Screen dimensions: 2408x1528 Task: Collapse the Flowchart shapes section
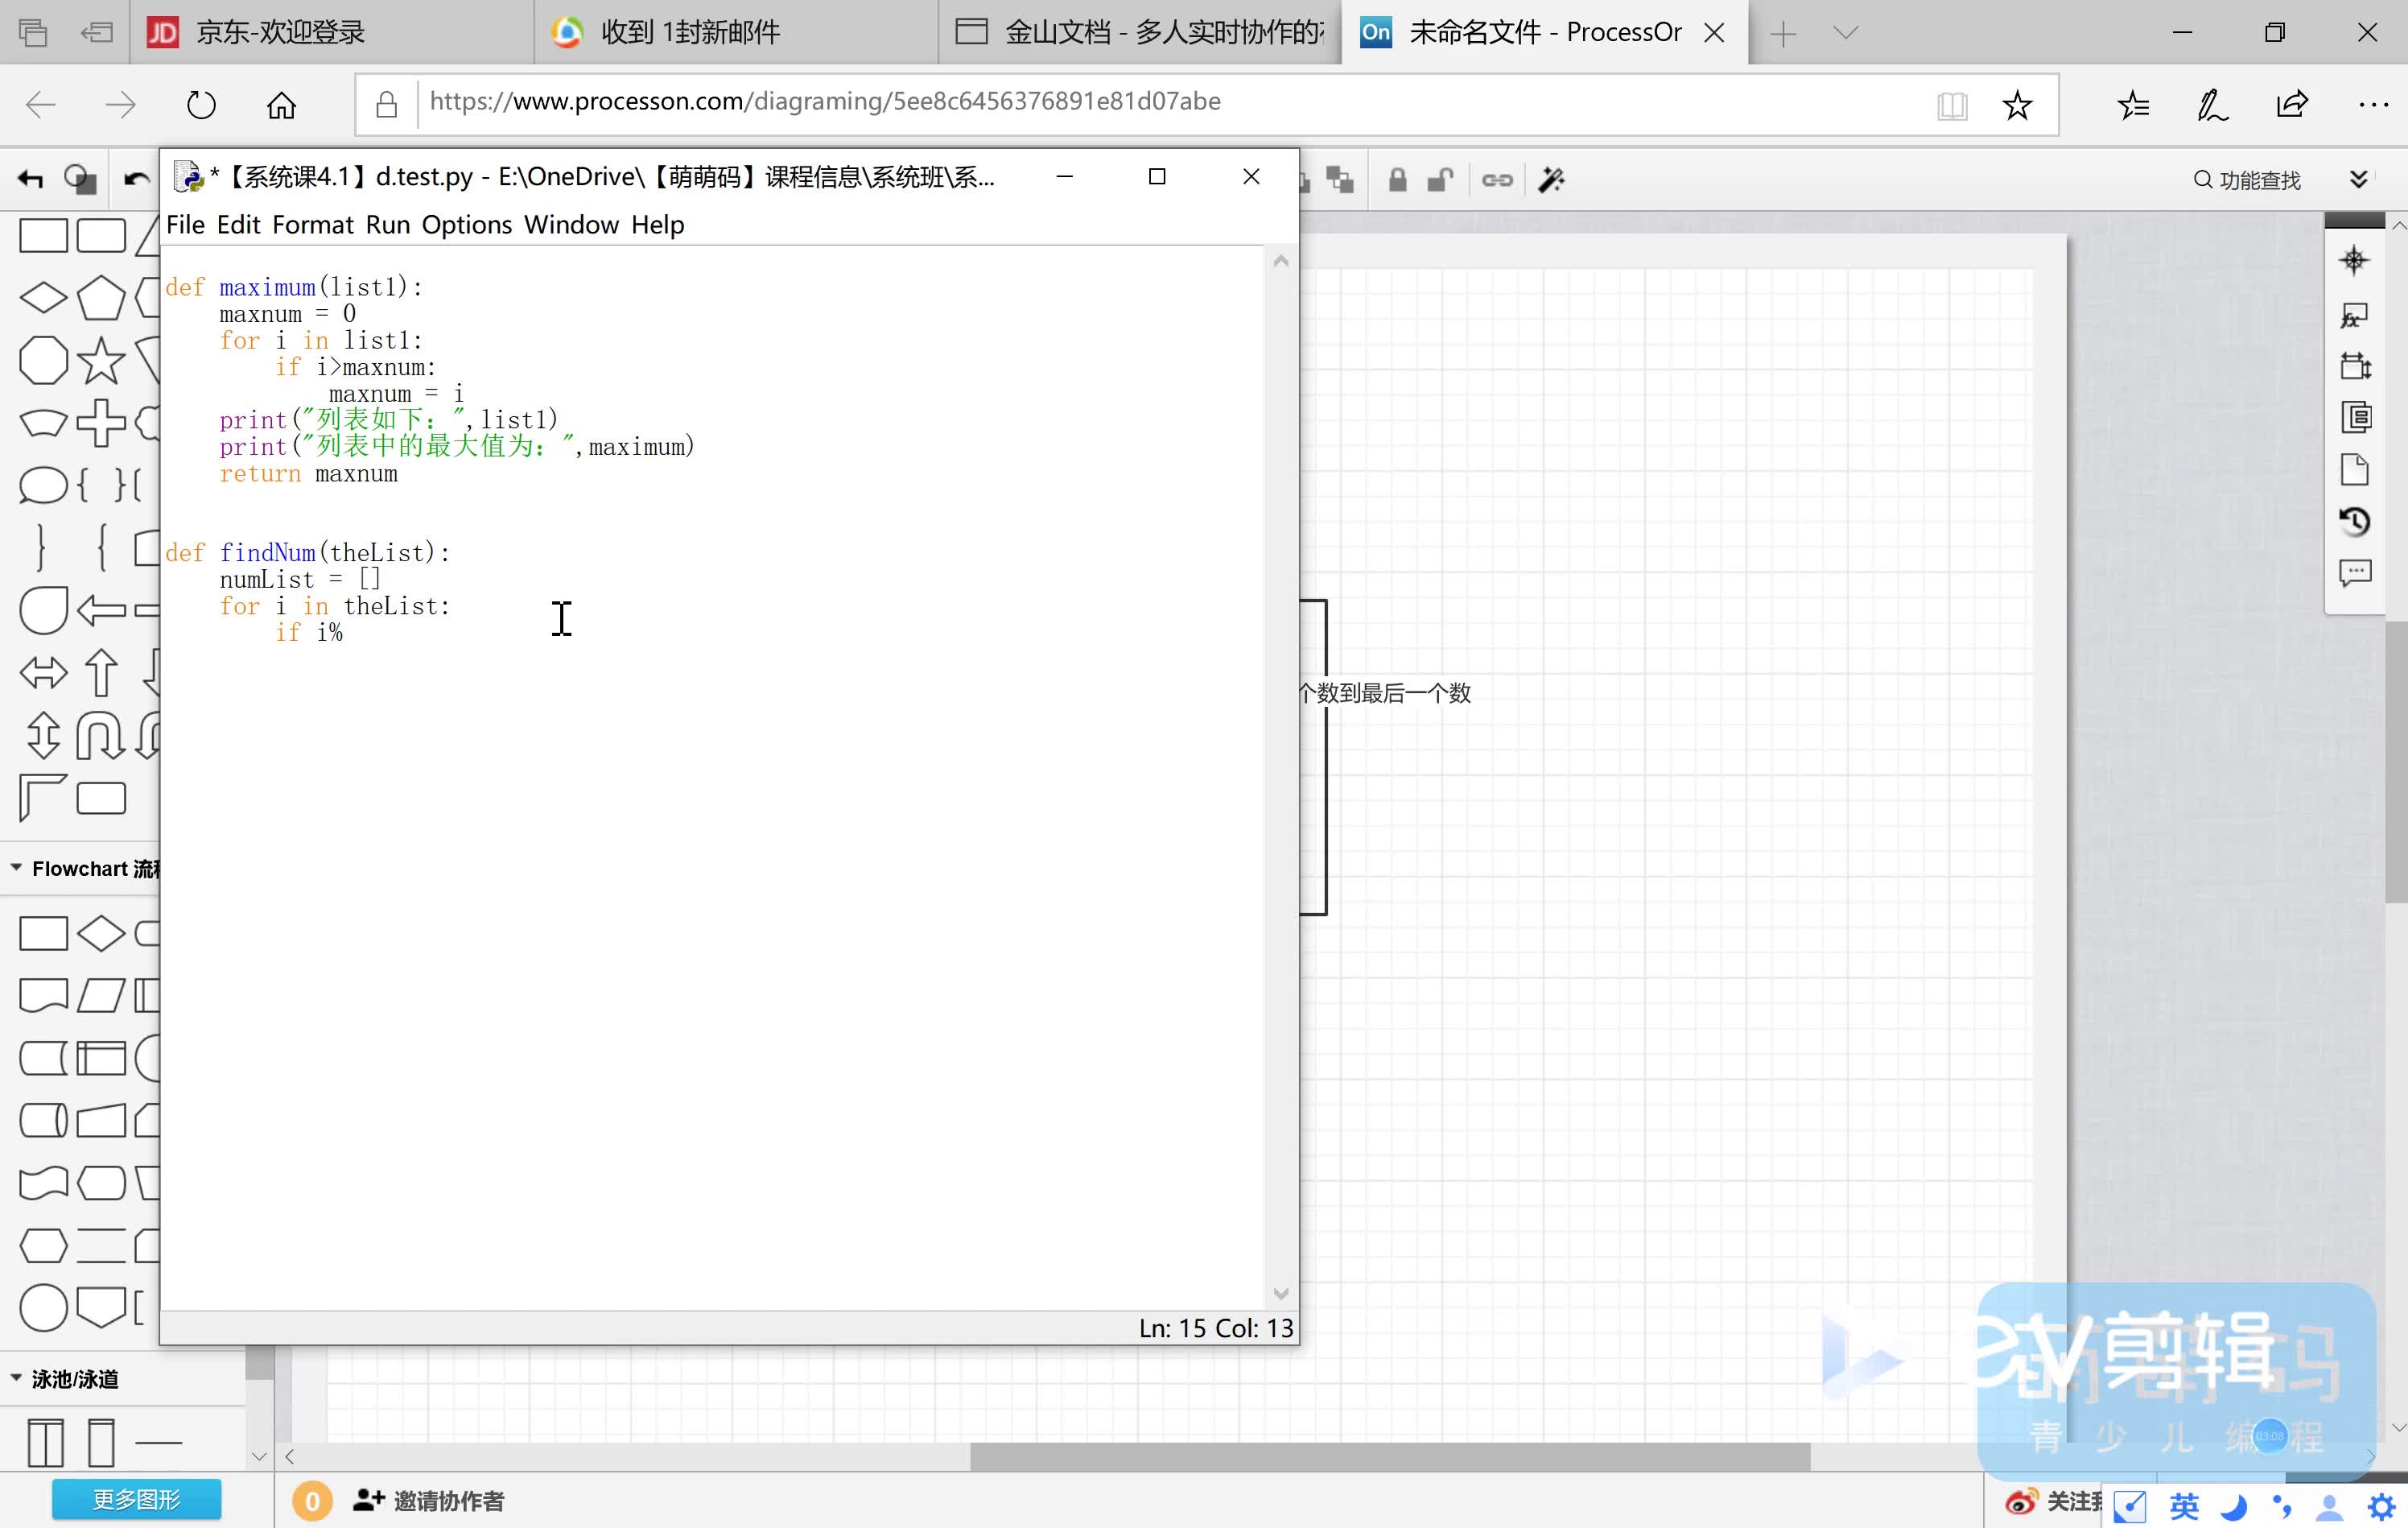click(x=17, y=868)
